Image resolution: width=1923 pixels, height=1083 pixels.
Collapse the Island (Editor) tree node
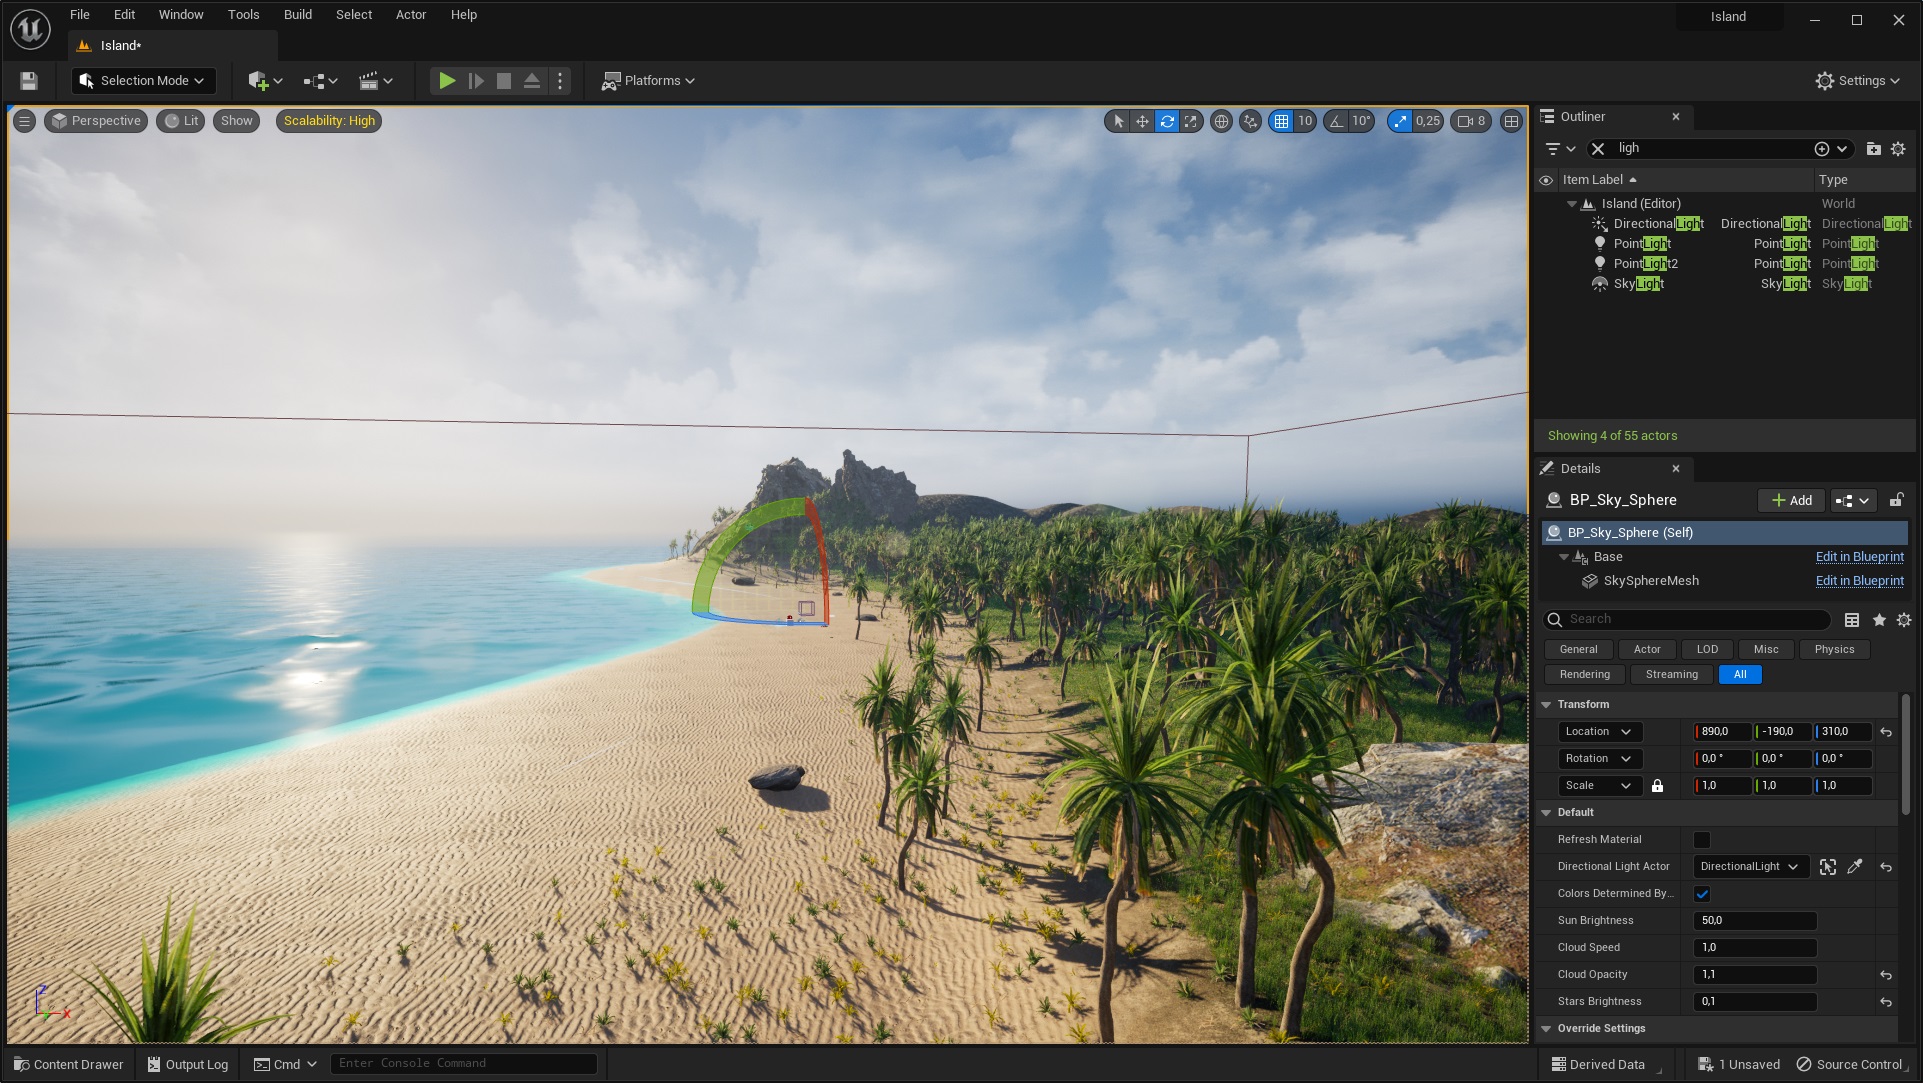tap(1573, 203)
